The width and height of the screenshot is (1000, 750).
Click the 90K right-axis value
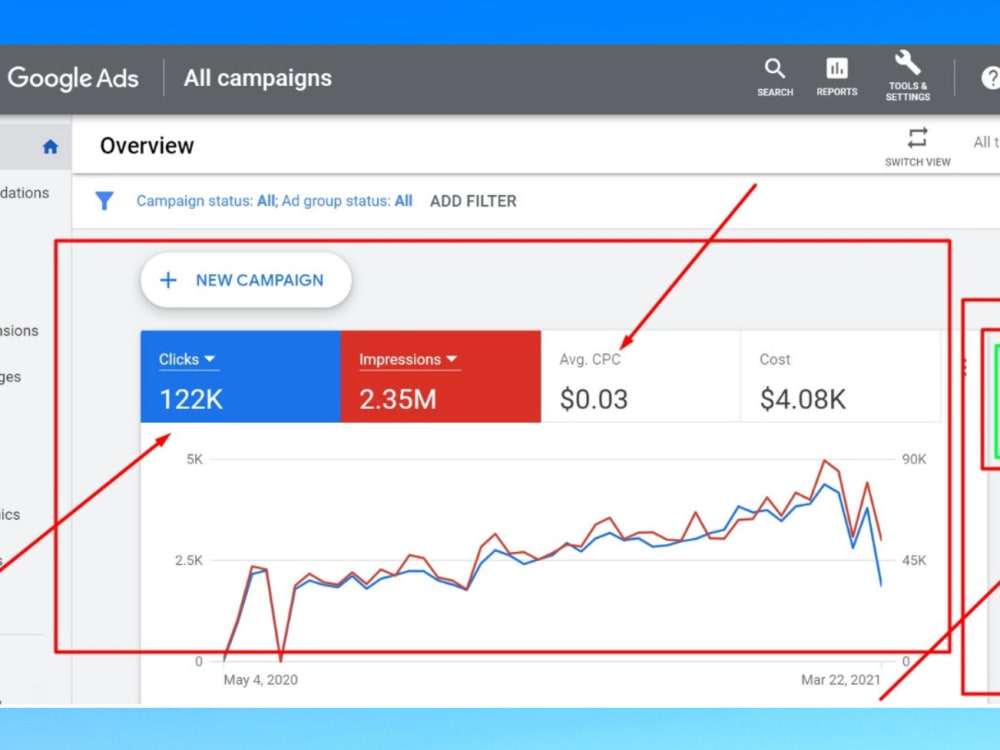pos(914,459)
